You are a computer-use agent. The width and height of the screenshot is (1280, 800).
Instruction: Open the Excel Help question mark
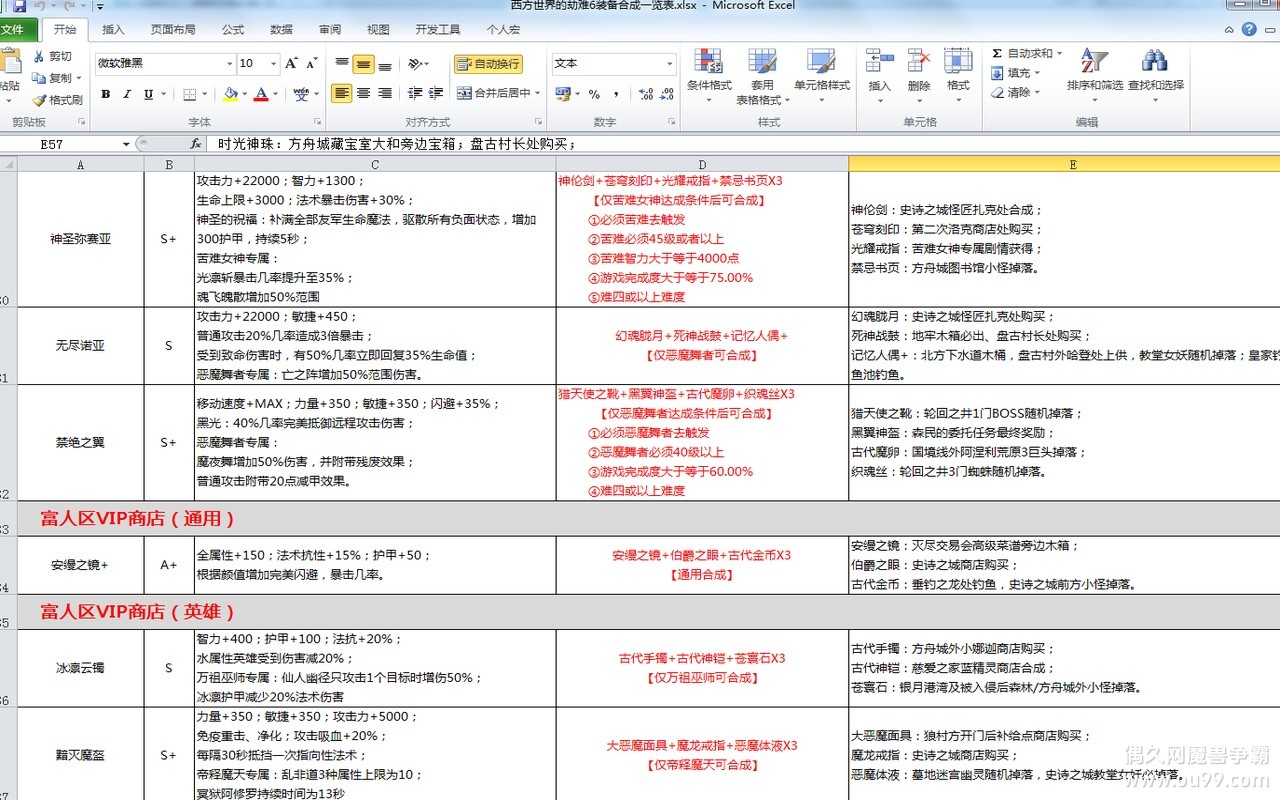click(1249, 30)
